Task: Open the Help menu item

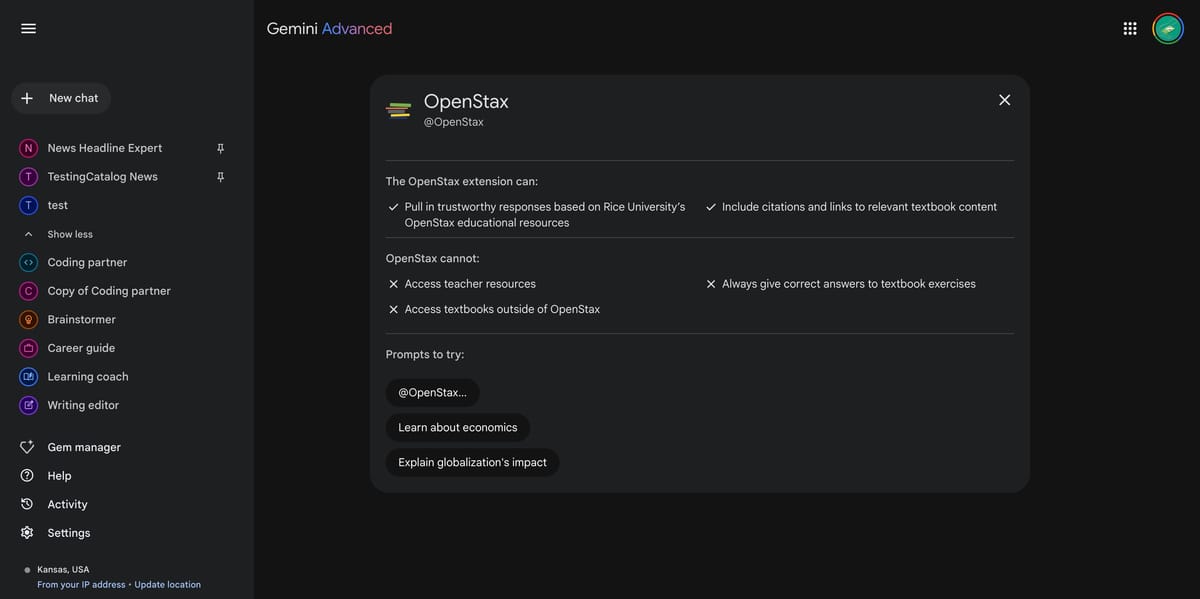Action: [58, 475]
